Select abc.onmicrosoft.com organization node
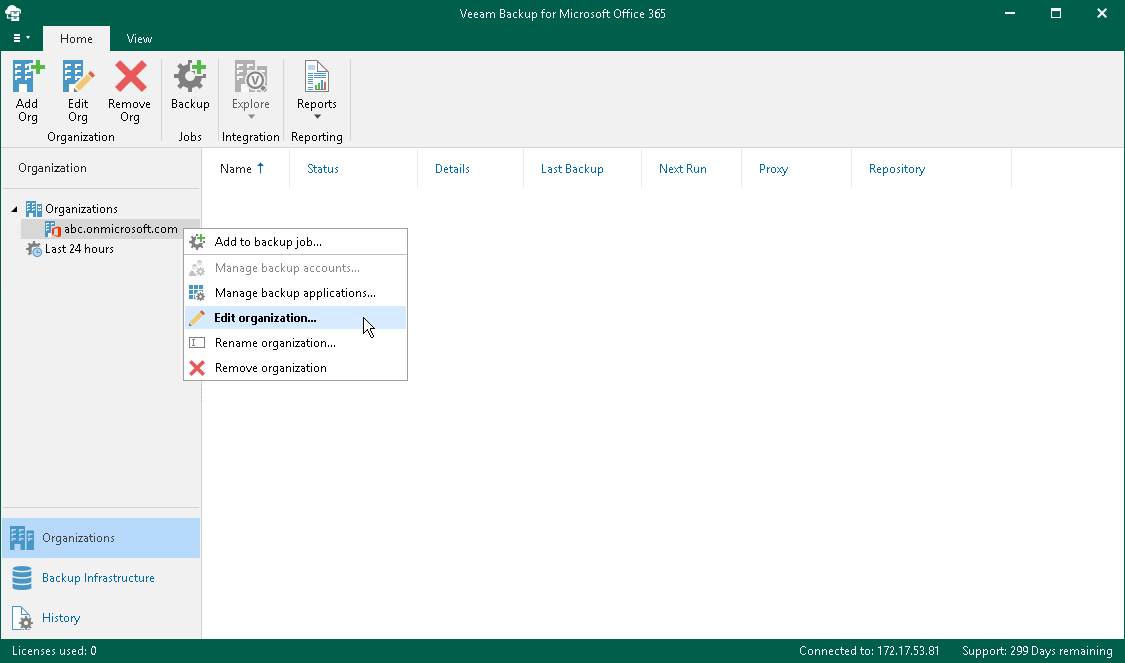Viewport: 1125px width, 663px height. click(x=121, y=229)
